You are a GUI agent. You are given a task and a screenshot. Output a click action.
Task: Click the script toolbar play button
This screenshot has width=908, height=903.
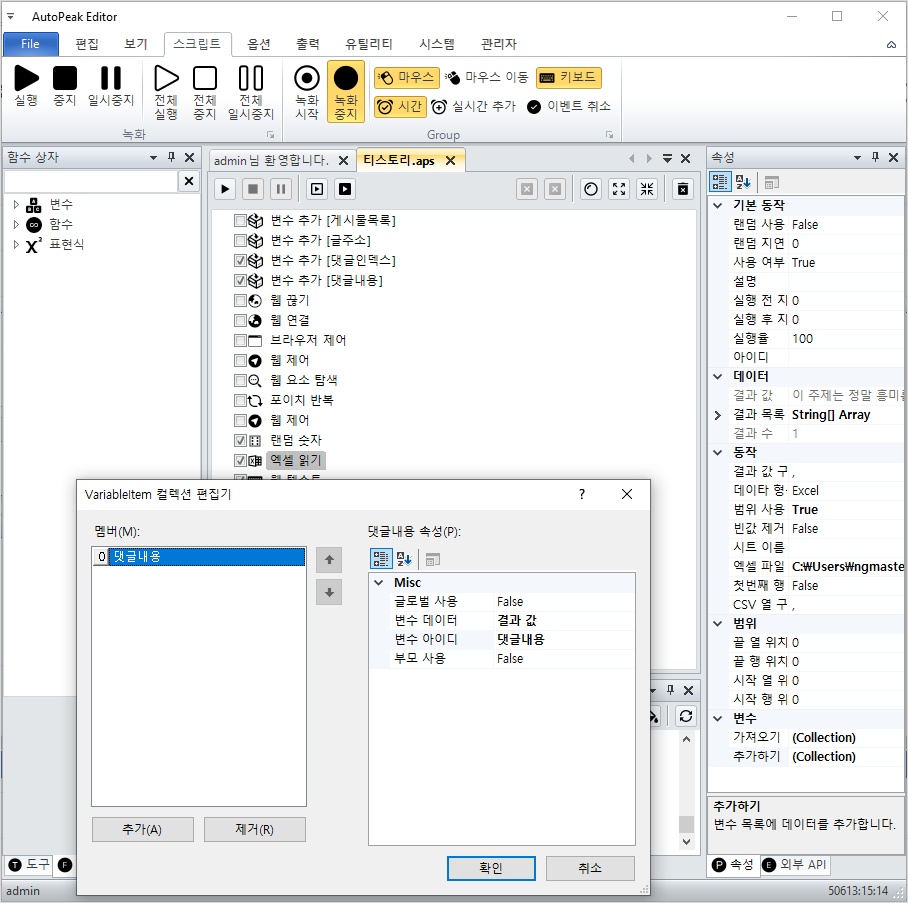[x=225, y=189]
